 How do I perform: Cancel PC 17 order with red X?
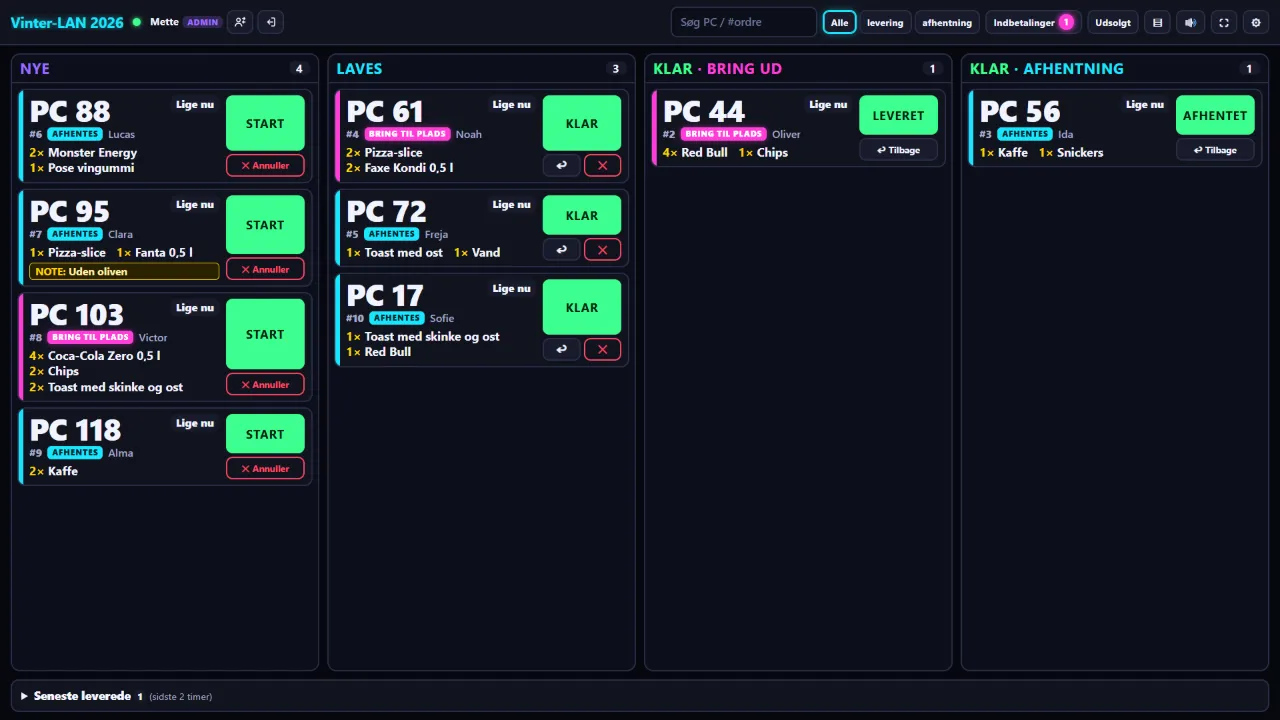(x=602, y=349)
